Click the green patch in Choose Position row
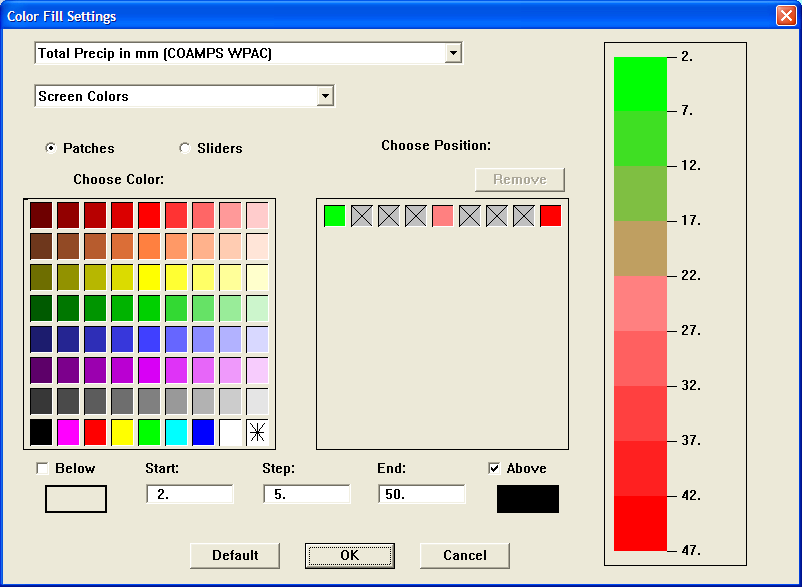 tap(335, 214)
